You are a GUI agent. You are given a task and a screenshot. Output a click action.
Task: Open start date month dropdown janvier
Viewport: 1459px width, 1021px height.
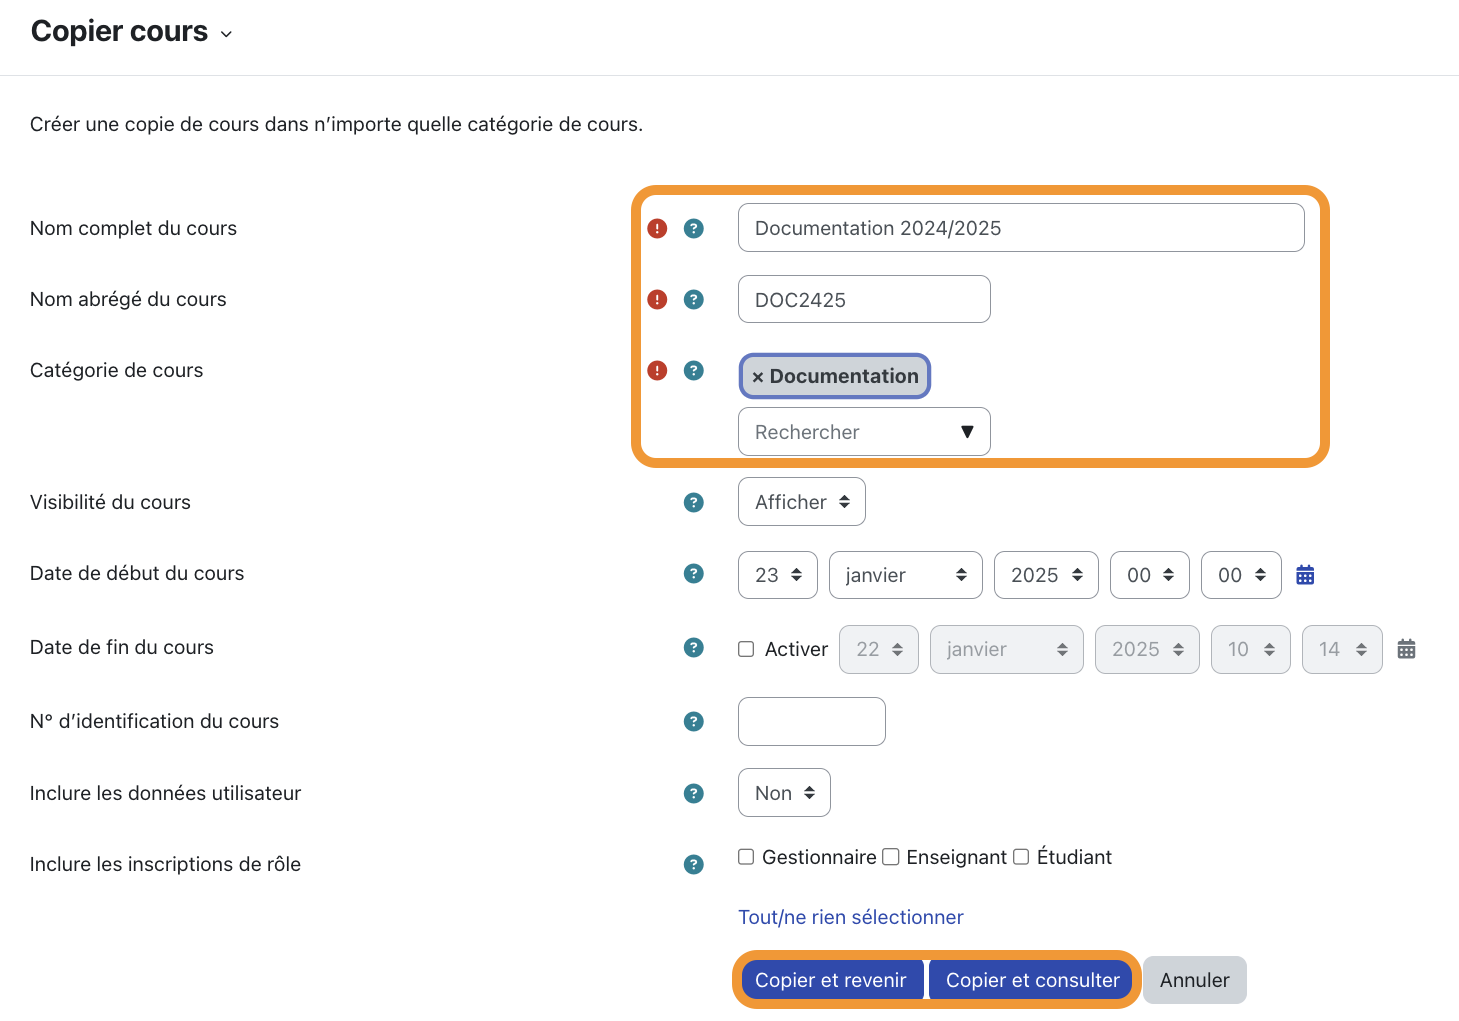click(906, 575)
